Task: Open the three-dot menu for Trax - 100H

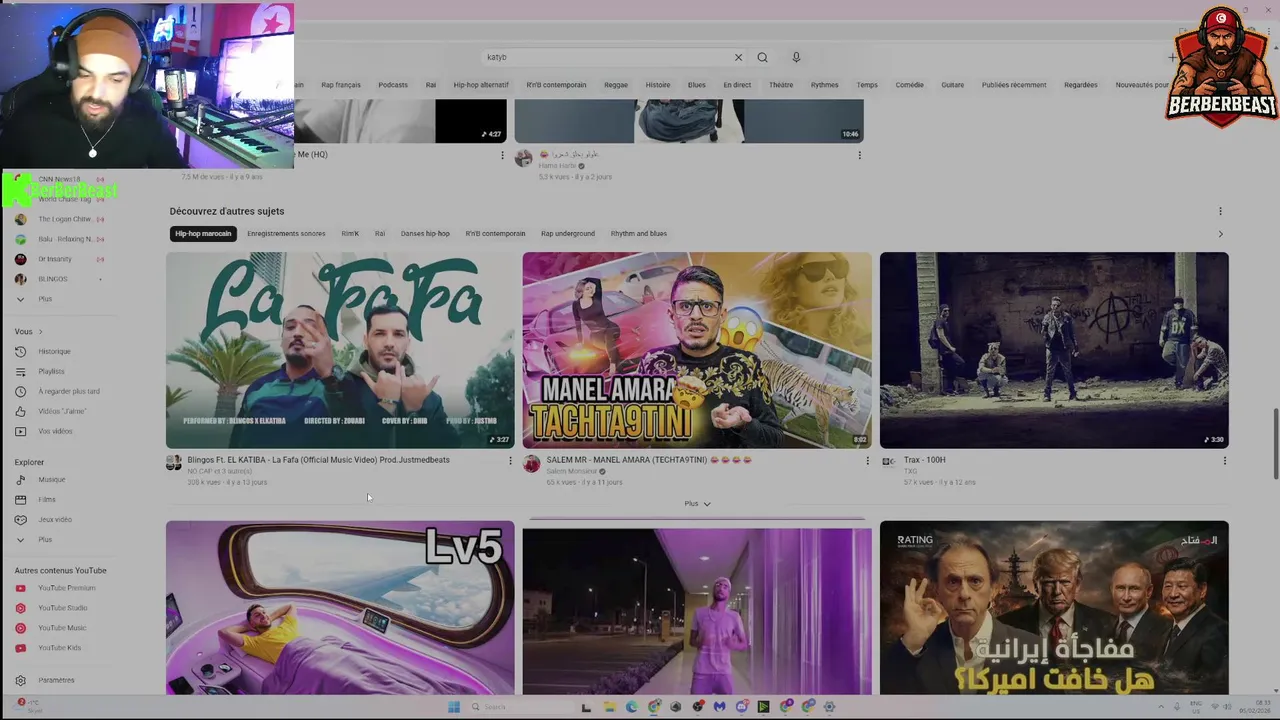Action: 1224,461
